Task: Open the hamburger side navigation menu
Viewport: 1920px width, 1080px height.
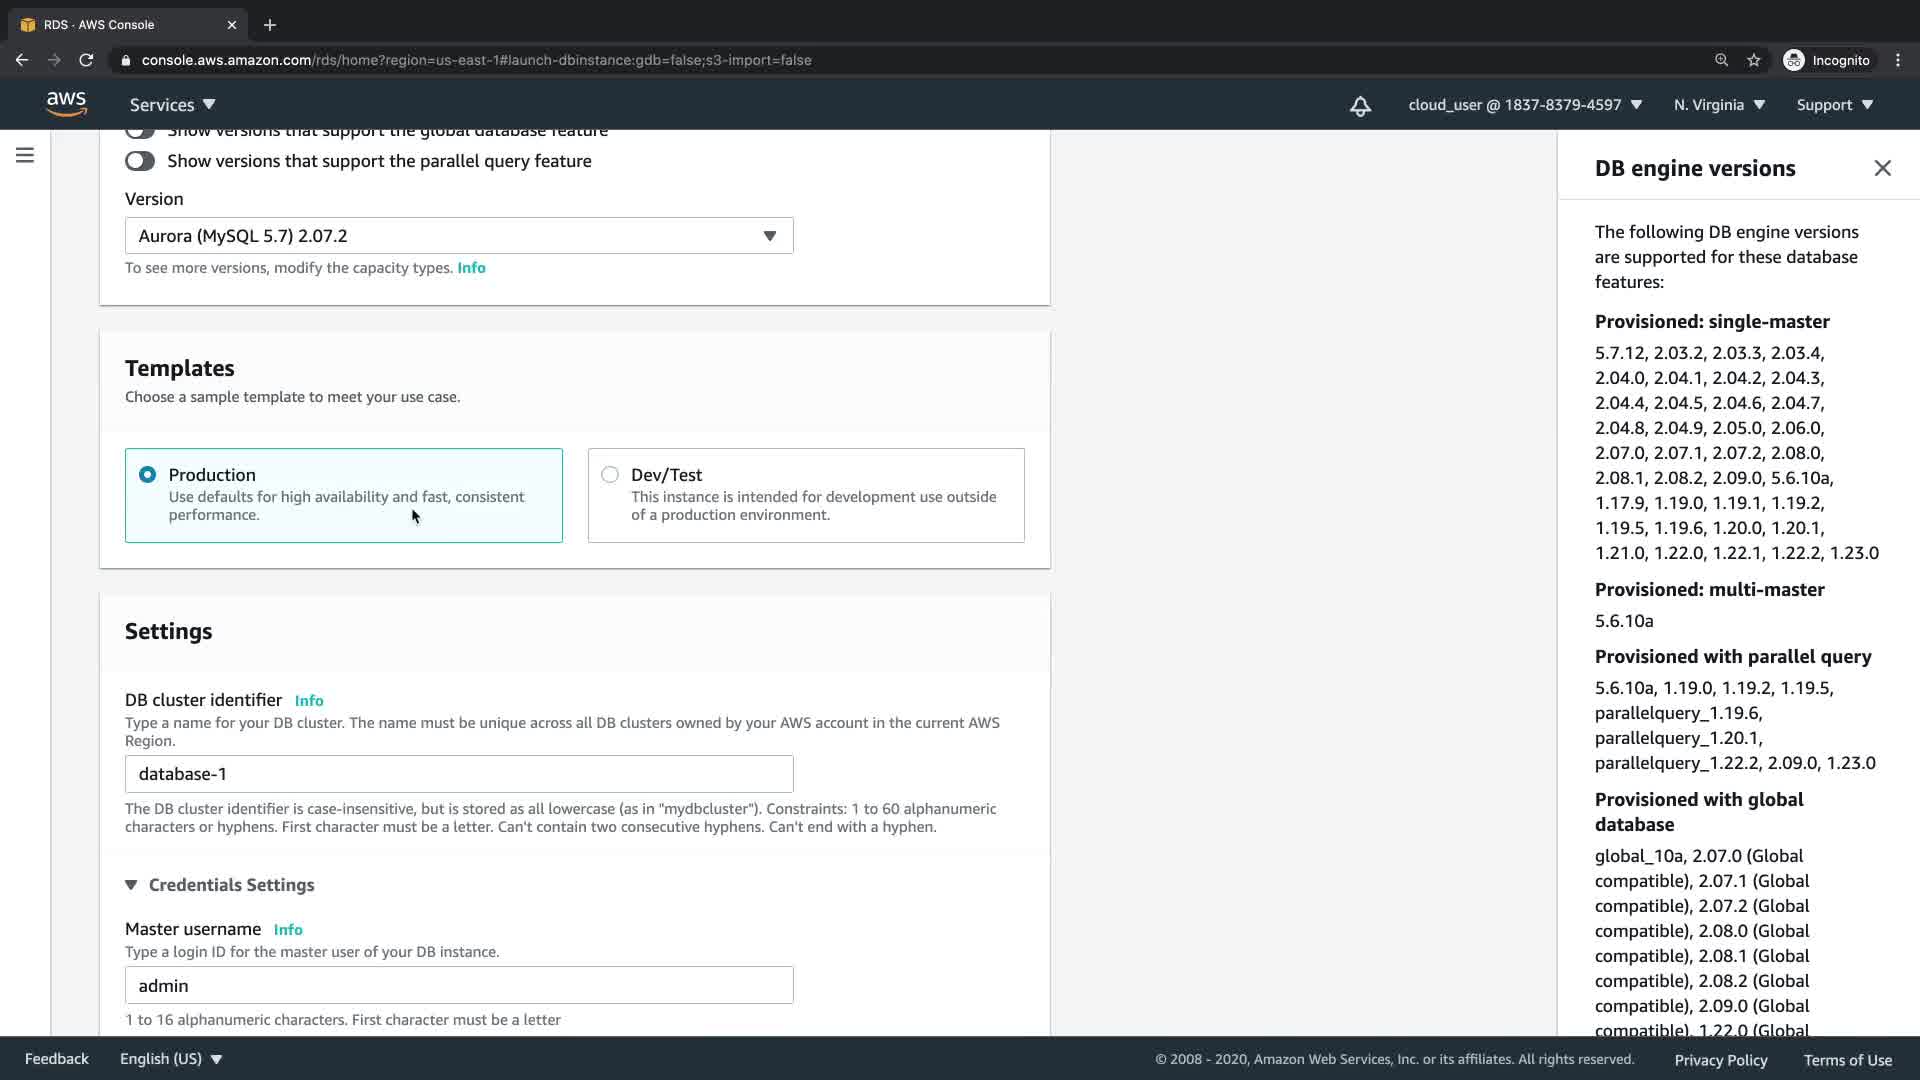Action: coord(25,155)
